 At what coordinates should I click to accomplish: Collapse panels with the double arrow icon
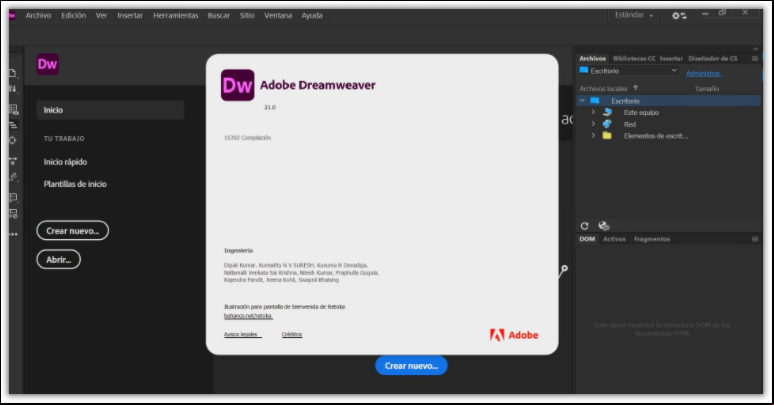point(755,49)
